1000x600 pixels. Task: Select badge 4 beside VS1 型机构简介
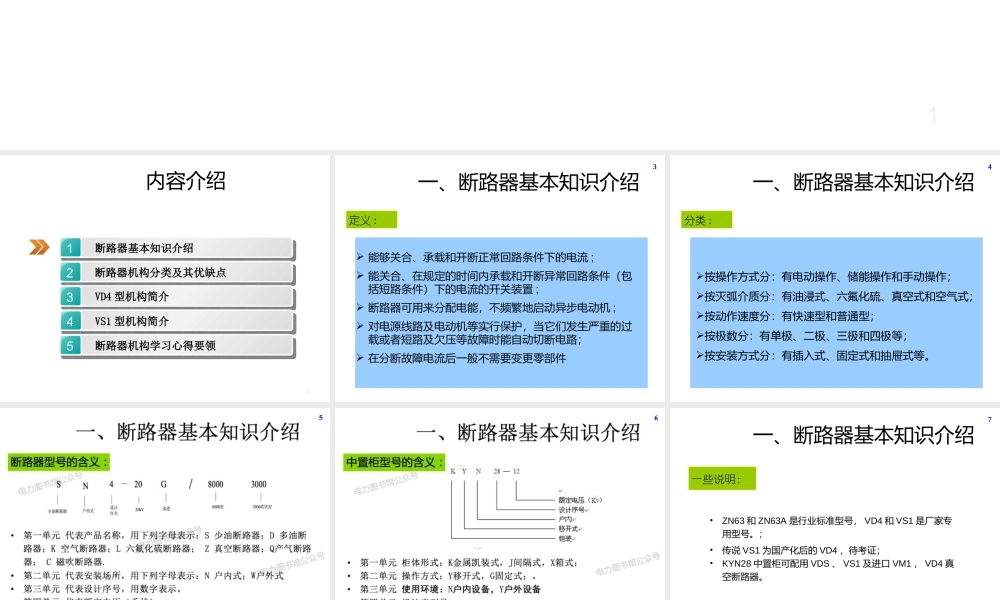[68, 321]
